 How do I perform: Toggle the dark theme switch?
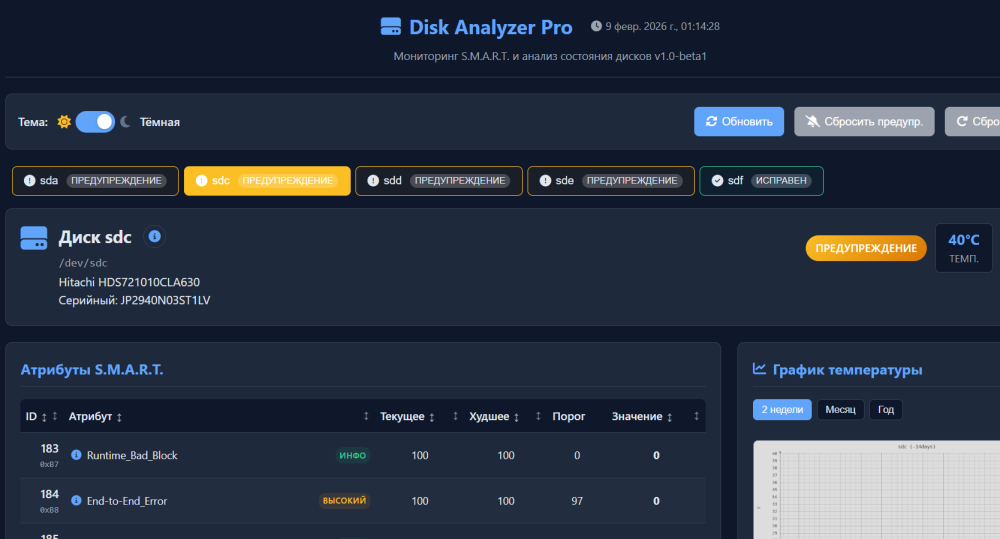coord(95,122)
